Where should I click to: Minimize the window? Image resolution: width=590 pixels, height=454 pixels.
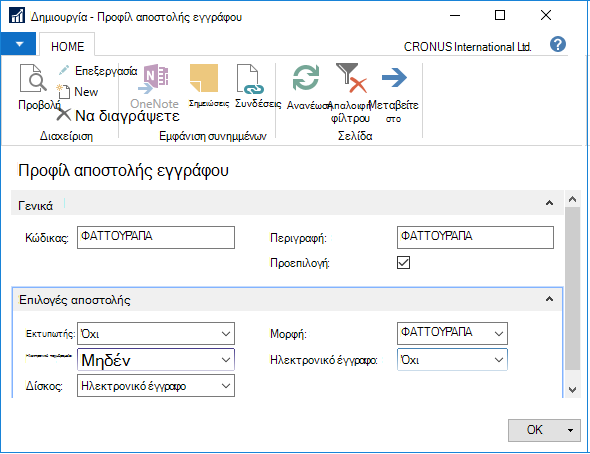pos(455,15)
